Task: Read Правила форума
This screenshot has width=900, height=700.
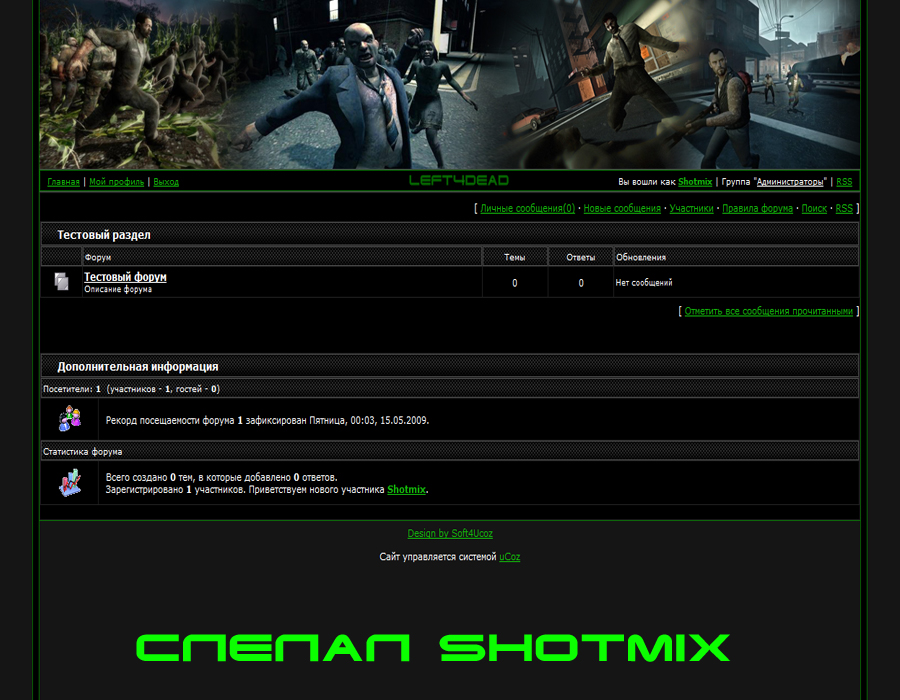Action: (758, 208)
